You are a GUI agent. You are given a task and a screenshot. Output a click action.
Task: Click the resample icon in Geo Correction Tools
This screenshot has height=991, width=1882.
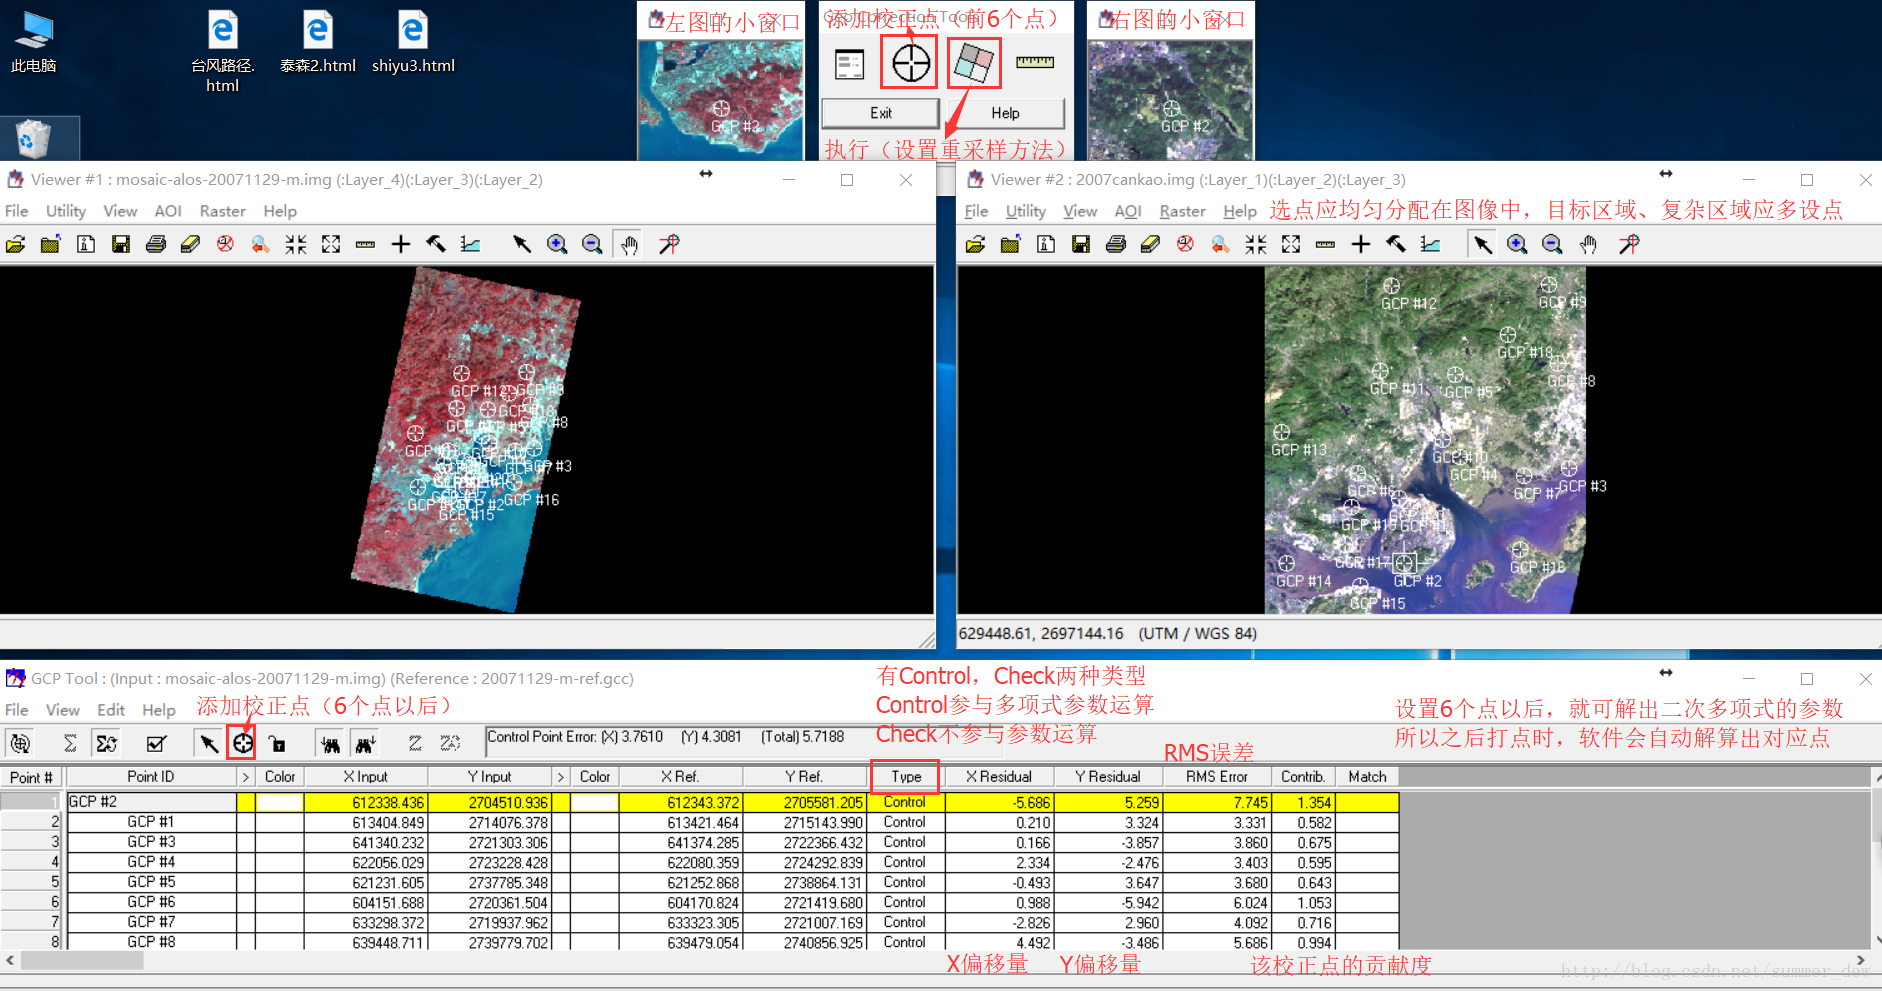tap(973, 64)
